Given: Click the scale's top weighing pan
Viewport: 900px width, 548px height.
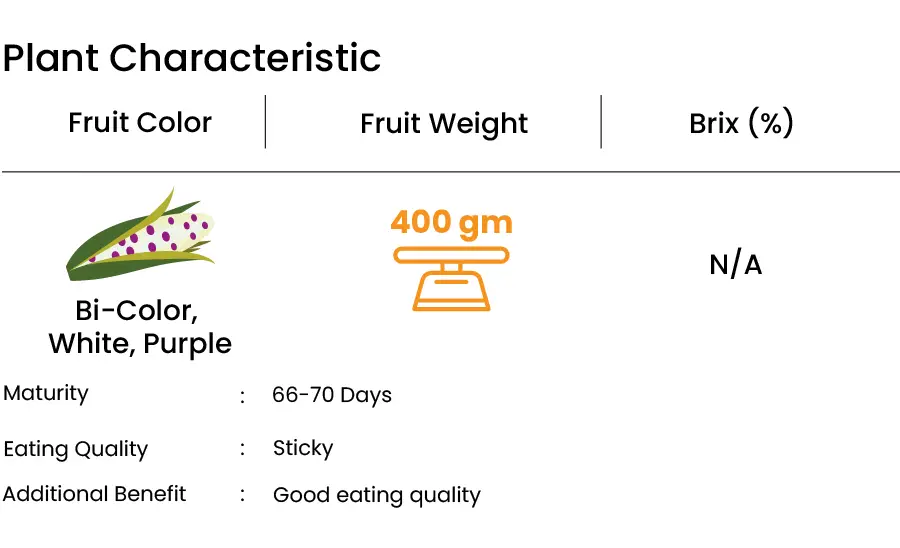Looking at the screenshot, I should pyautogui.click(x=451, y=255).
